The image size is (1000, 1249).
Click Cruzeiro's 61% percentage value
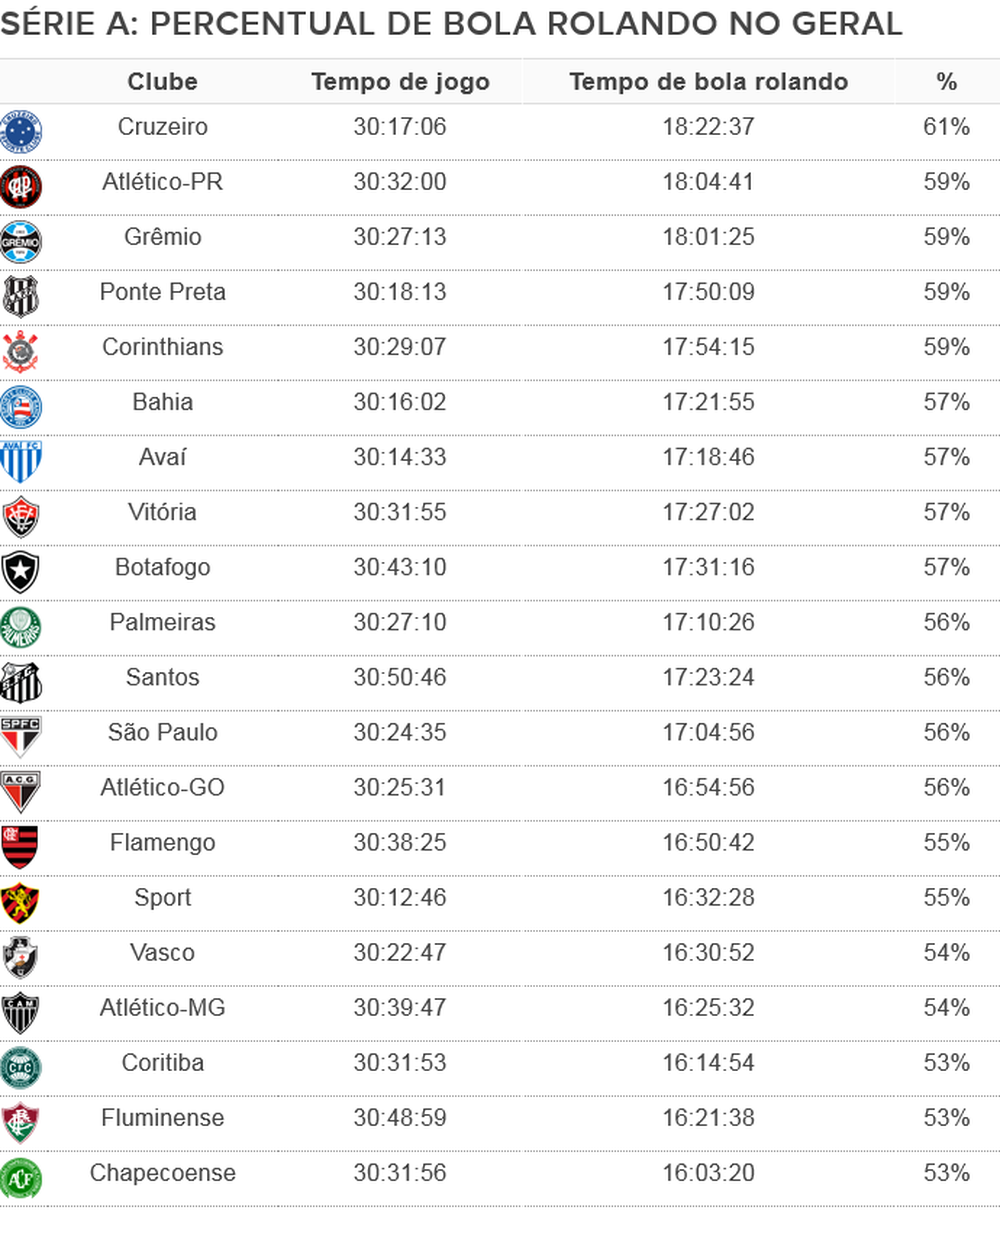point(946,127)
